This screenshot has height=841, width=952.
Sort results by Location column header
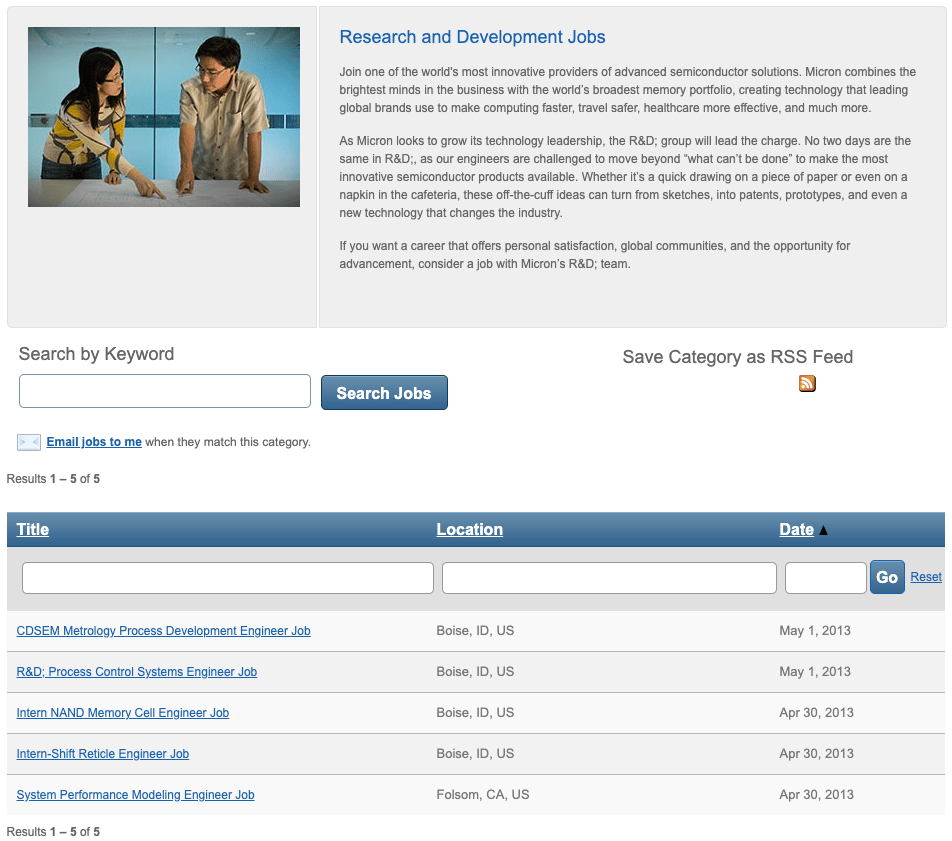pyautogui.click(x=469, y=529)
